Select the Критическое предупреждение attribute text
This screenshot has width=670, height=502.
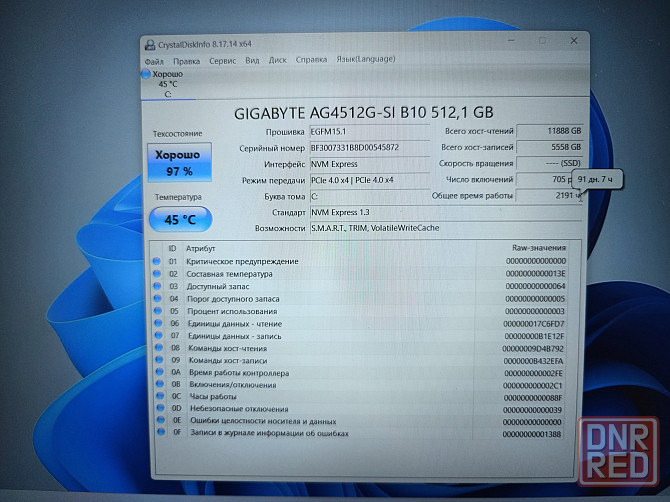coord(242,261)
